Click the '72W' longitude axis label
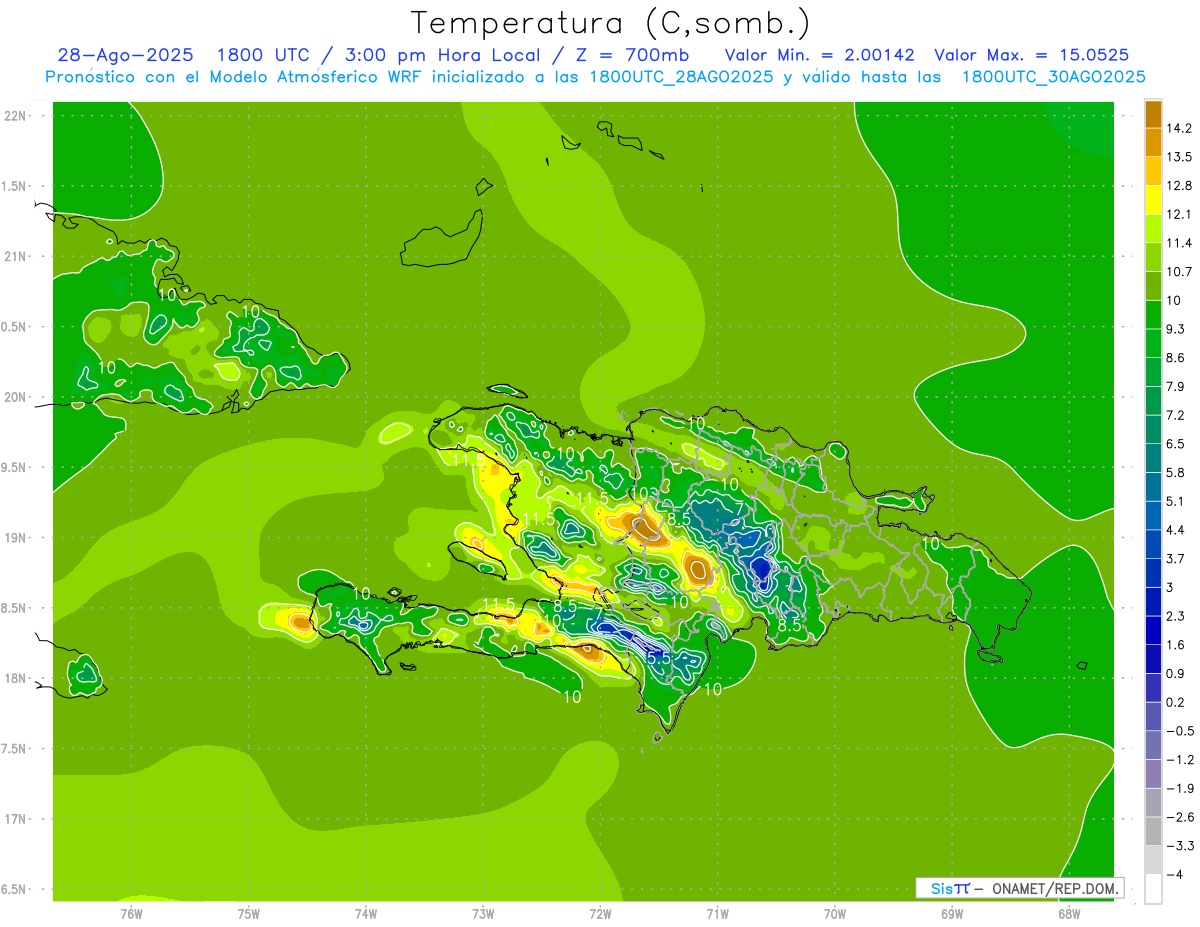The width and height of the screenshot is (1200, 927). tap(600, 914)
